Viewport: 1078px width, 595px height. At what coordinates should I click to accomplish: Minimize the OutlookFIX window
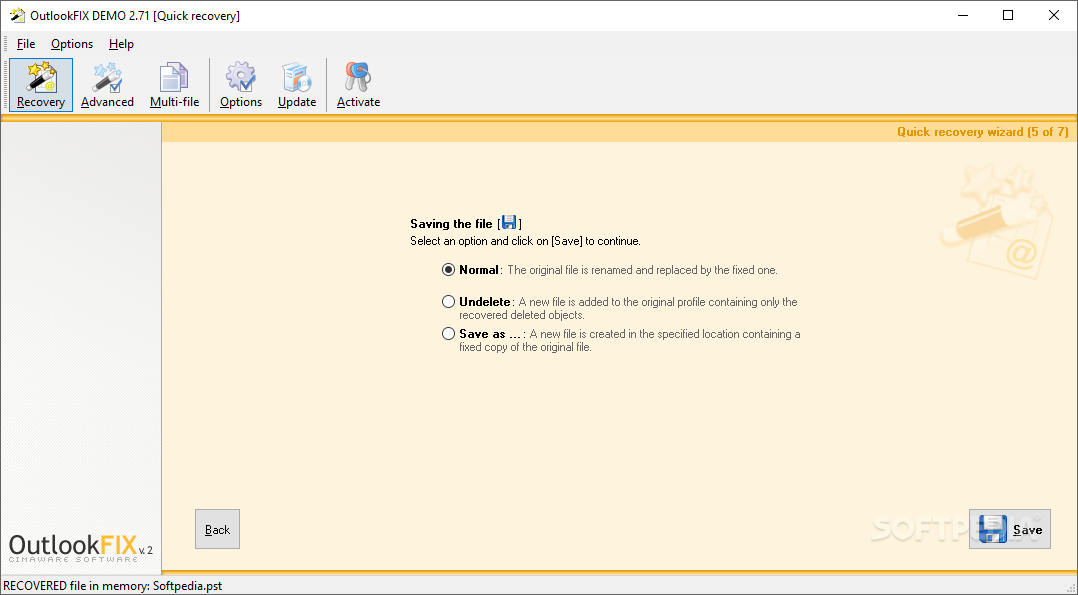[x=962, y=15]
